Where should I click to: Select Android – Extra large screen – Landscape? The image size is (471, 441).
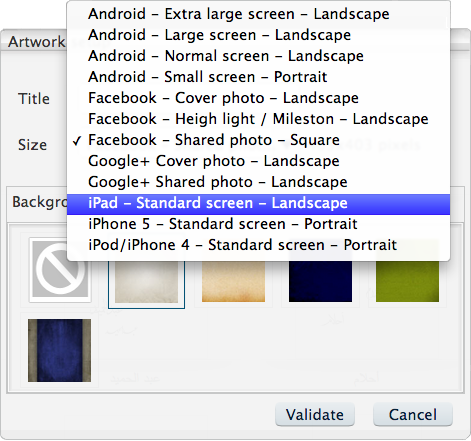[258, 14]
